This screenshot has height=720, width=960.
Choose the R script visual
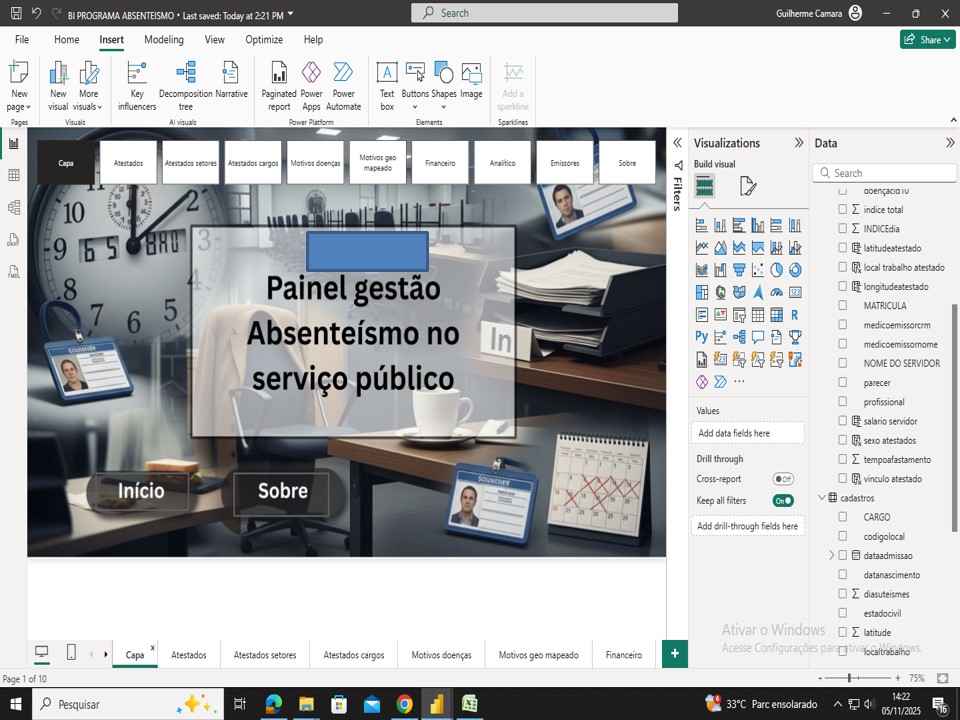pyautogui.click(x=795, y=314)
